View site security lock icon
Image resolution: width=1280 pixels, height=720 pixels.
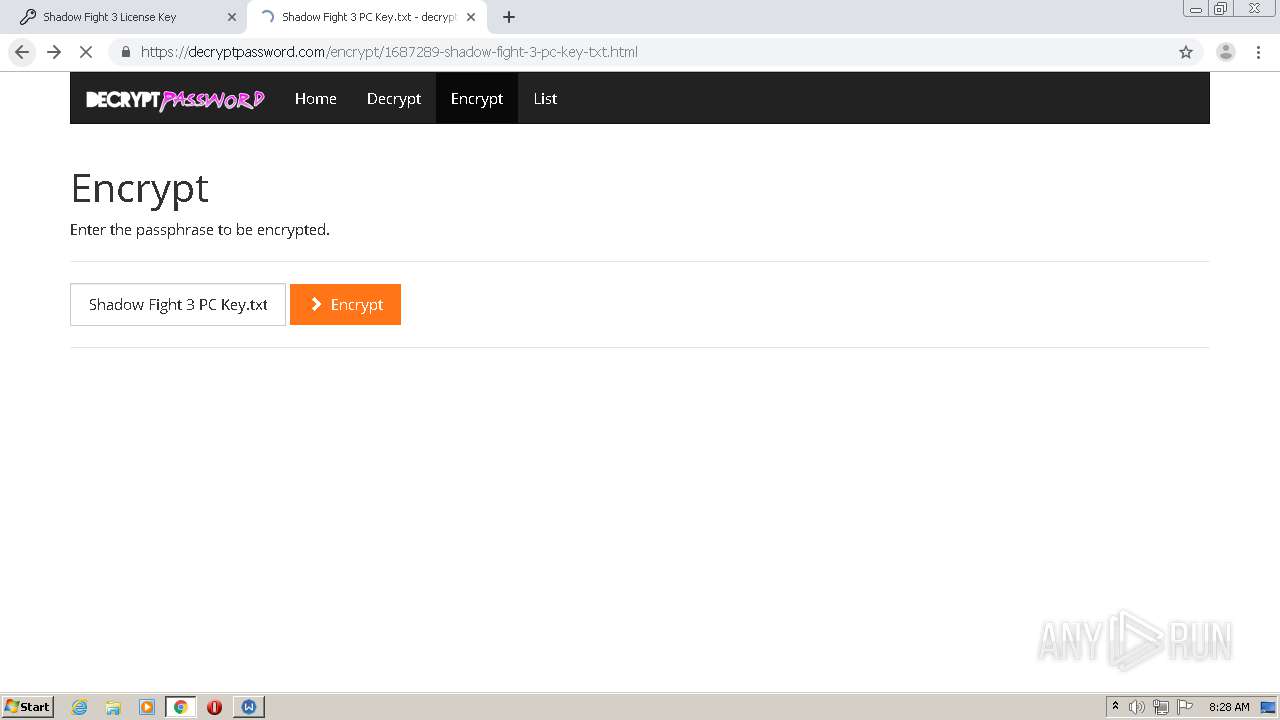click(x=125, y=52)
